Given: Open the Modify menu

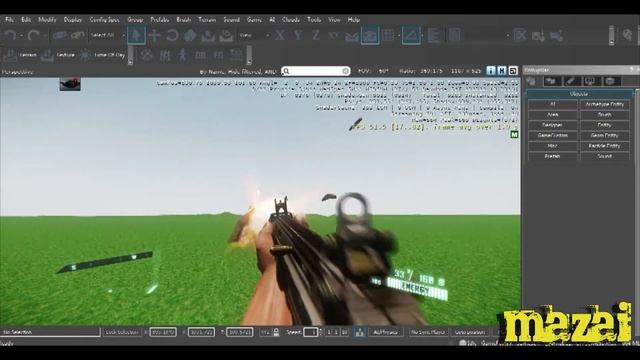Looking at the screenshot, I should point(47,20).
